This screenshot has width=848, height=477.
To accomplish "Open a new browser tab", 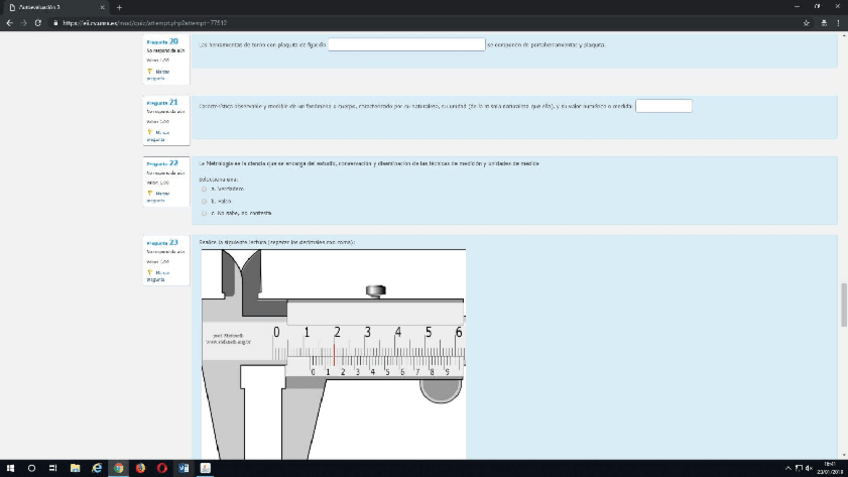I will (119, 7).
